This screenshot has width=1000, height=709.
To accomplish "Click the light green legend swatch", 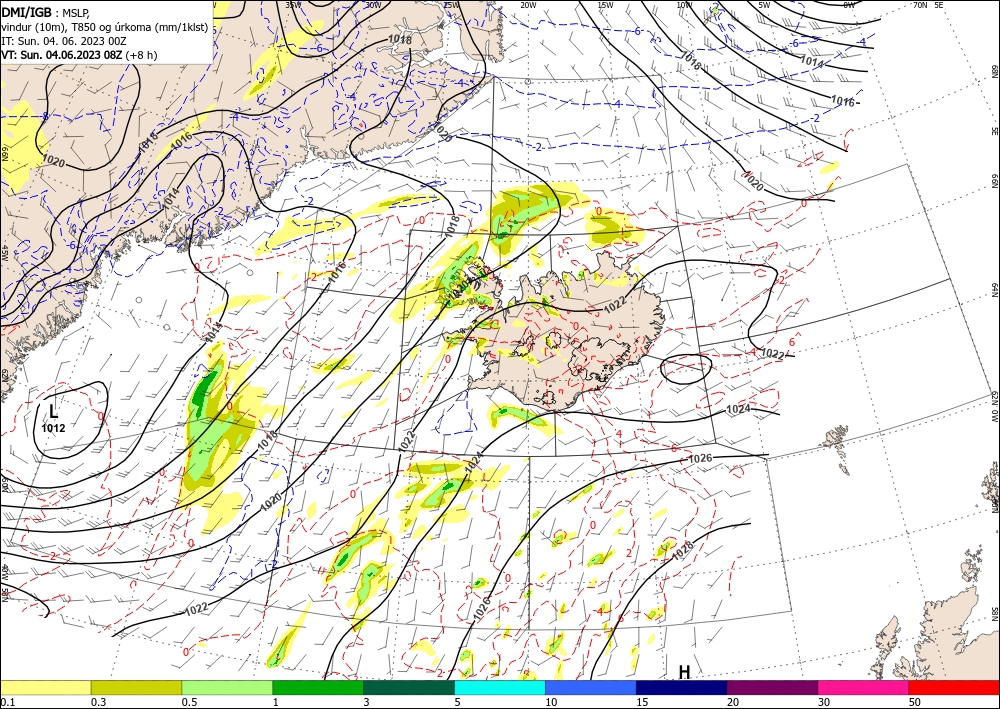I will [x=227, y=687].
